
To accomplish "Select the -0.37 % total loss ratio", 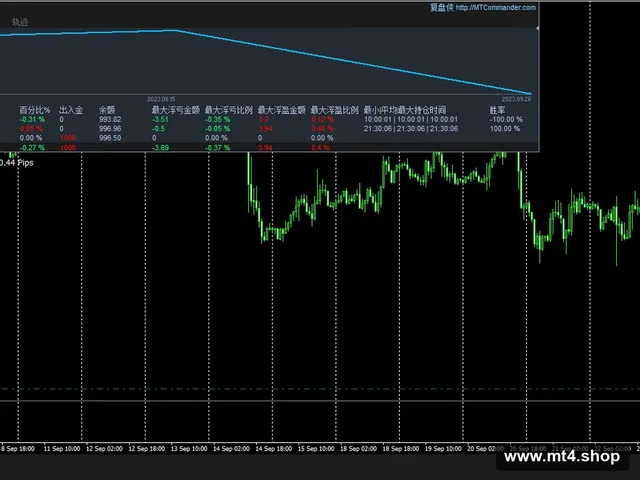I will (217, 147).
